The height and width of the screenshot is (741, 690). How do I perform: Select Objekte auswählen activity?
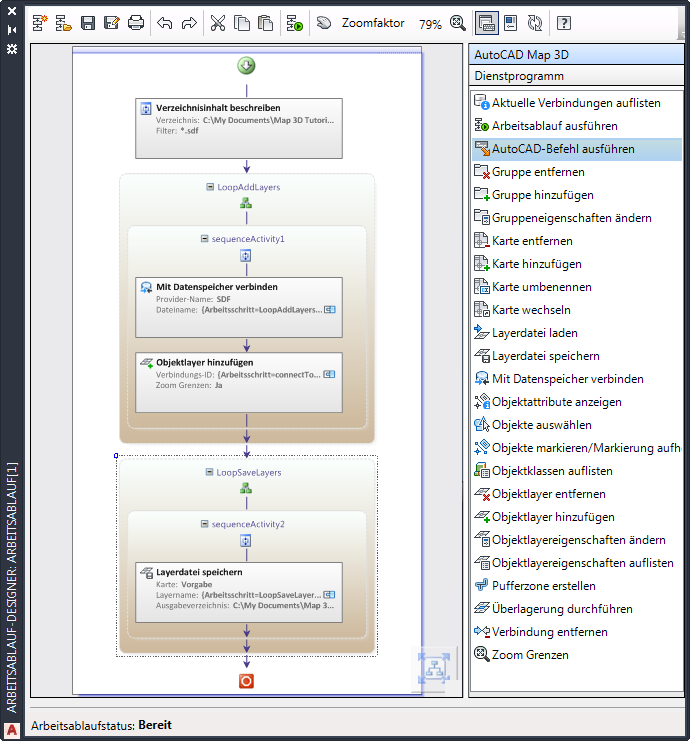click(577, 425)
